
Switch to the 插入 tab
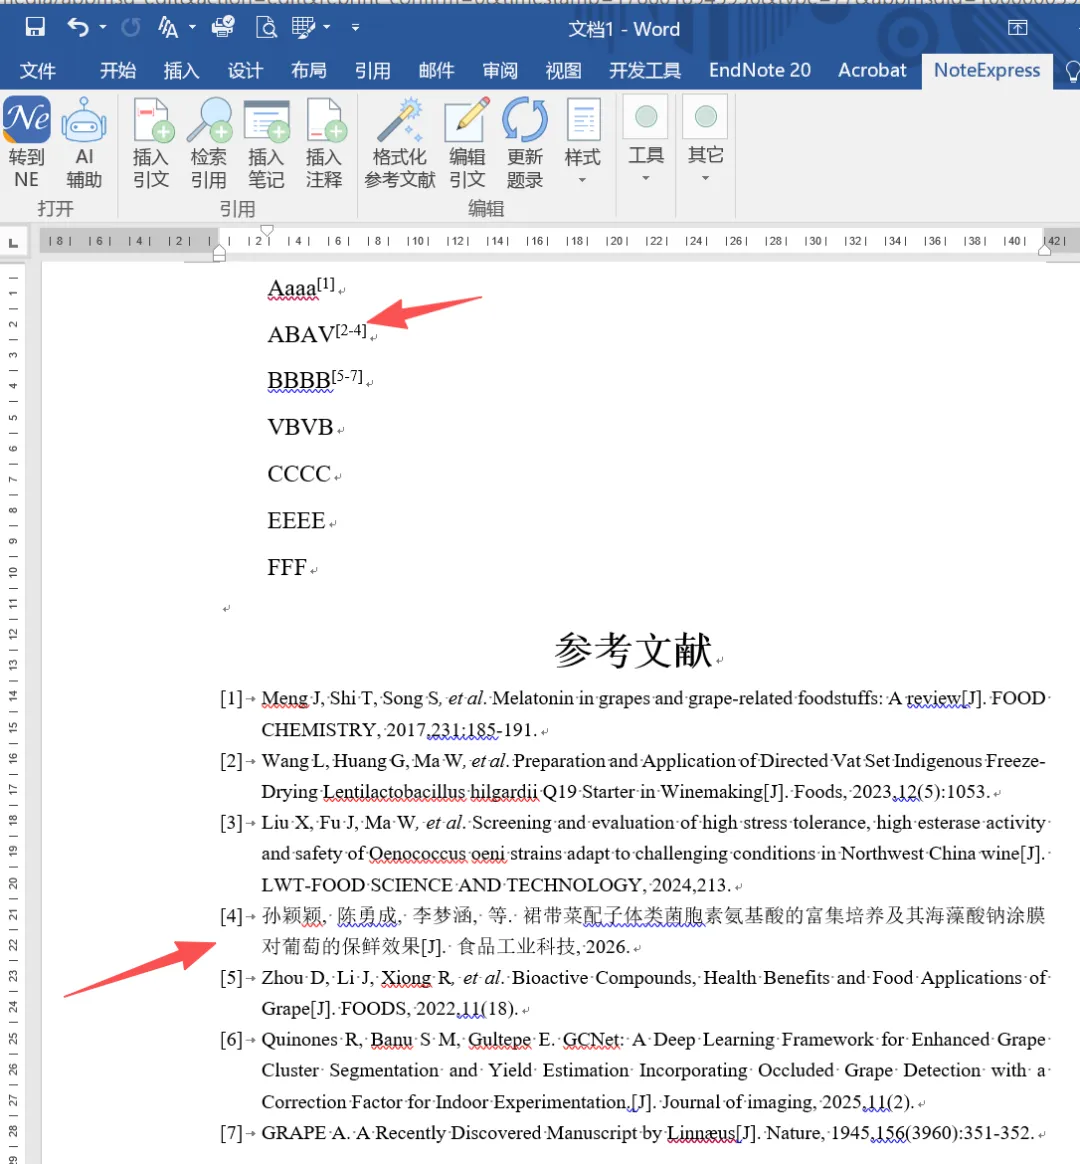point(181,71)
